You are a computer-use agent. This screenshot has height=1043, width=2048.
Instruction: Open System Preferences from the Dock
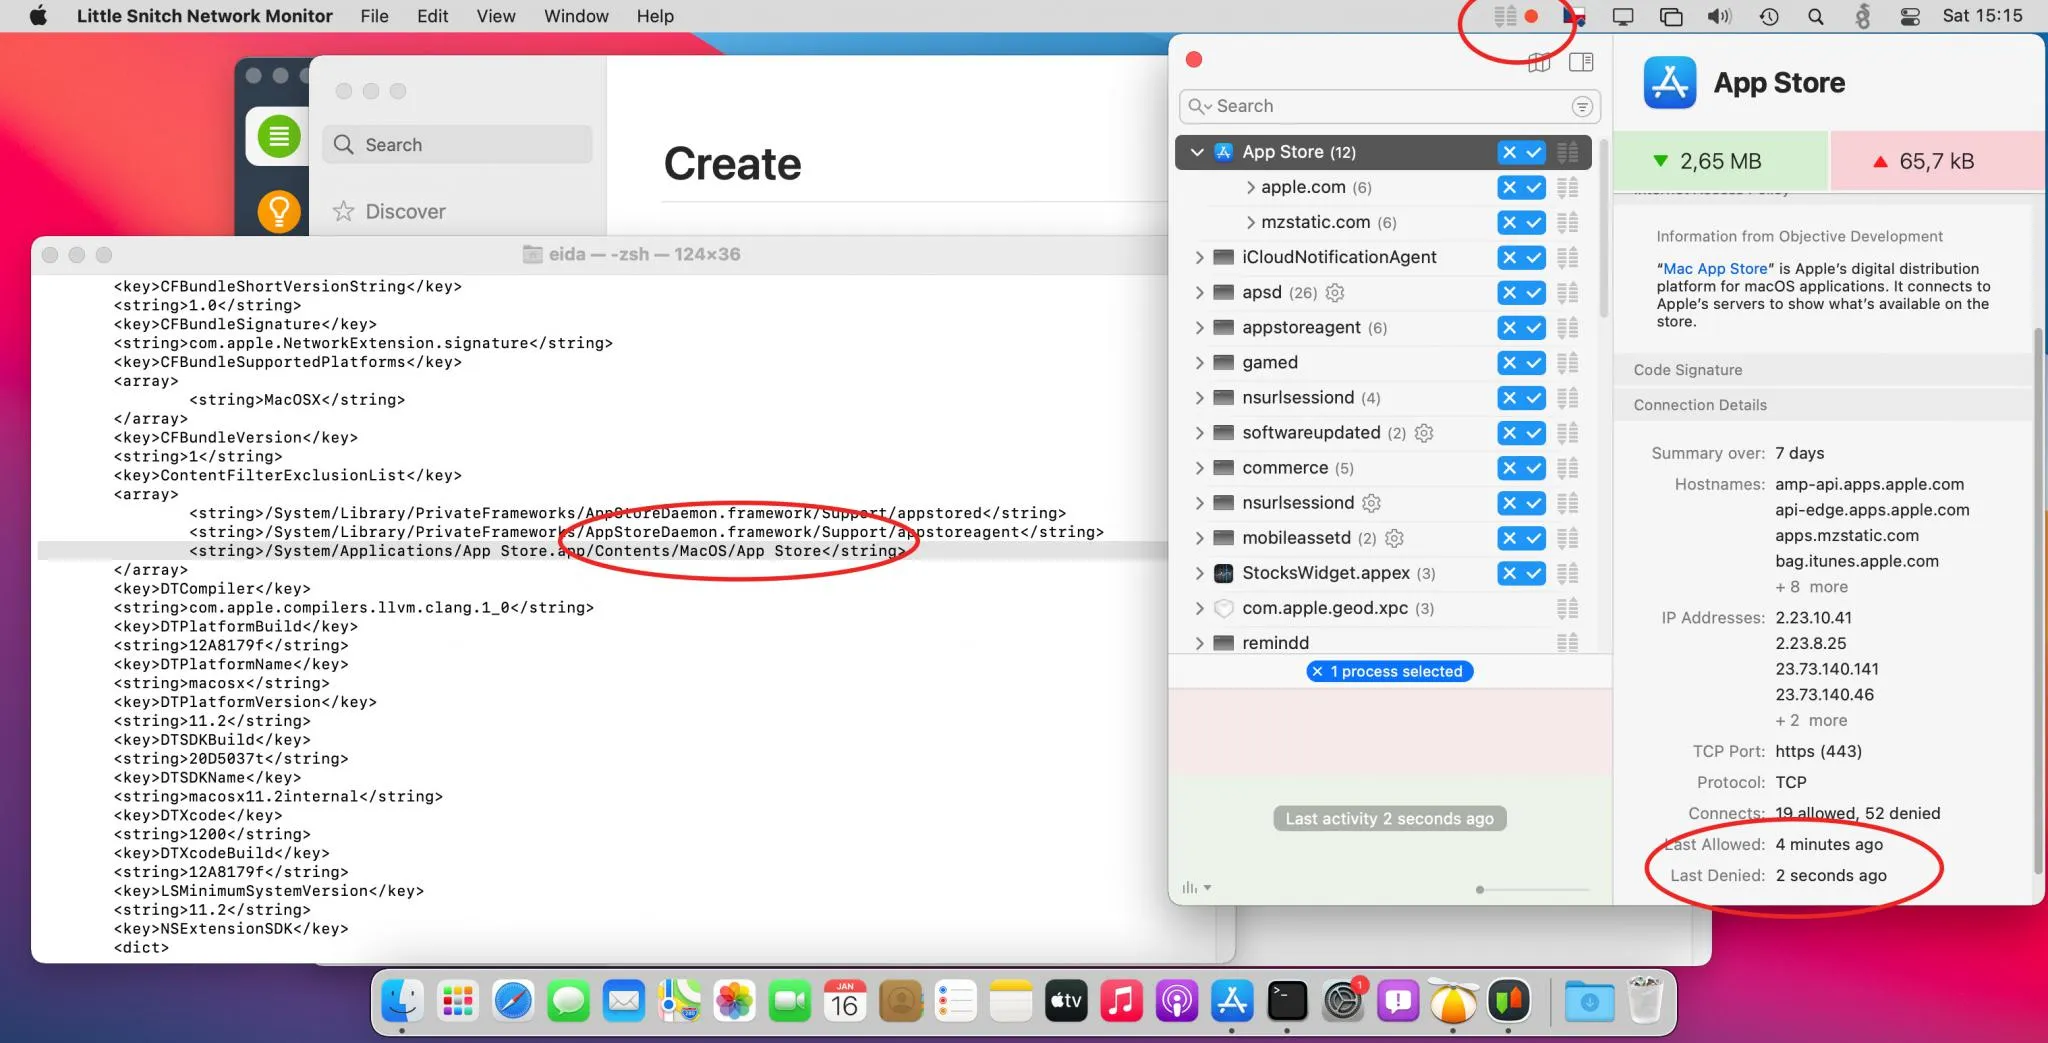(x=1343, y=1000)
